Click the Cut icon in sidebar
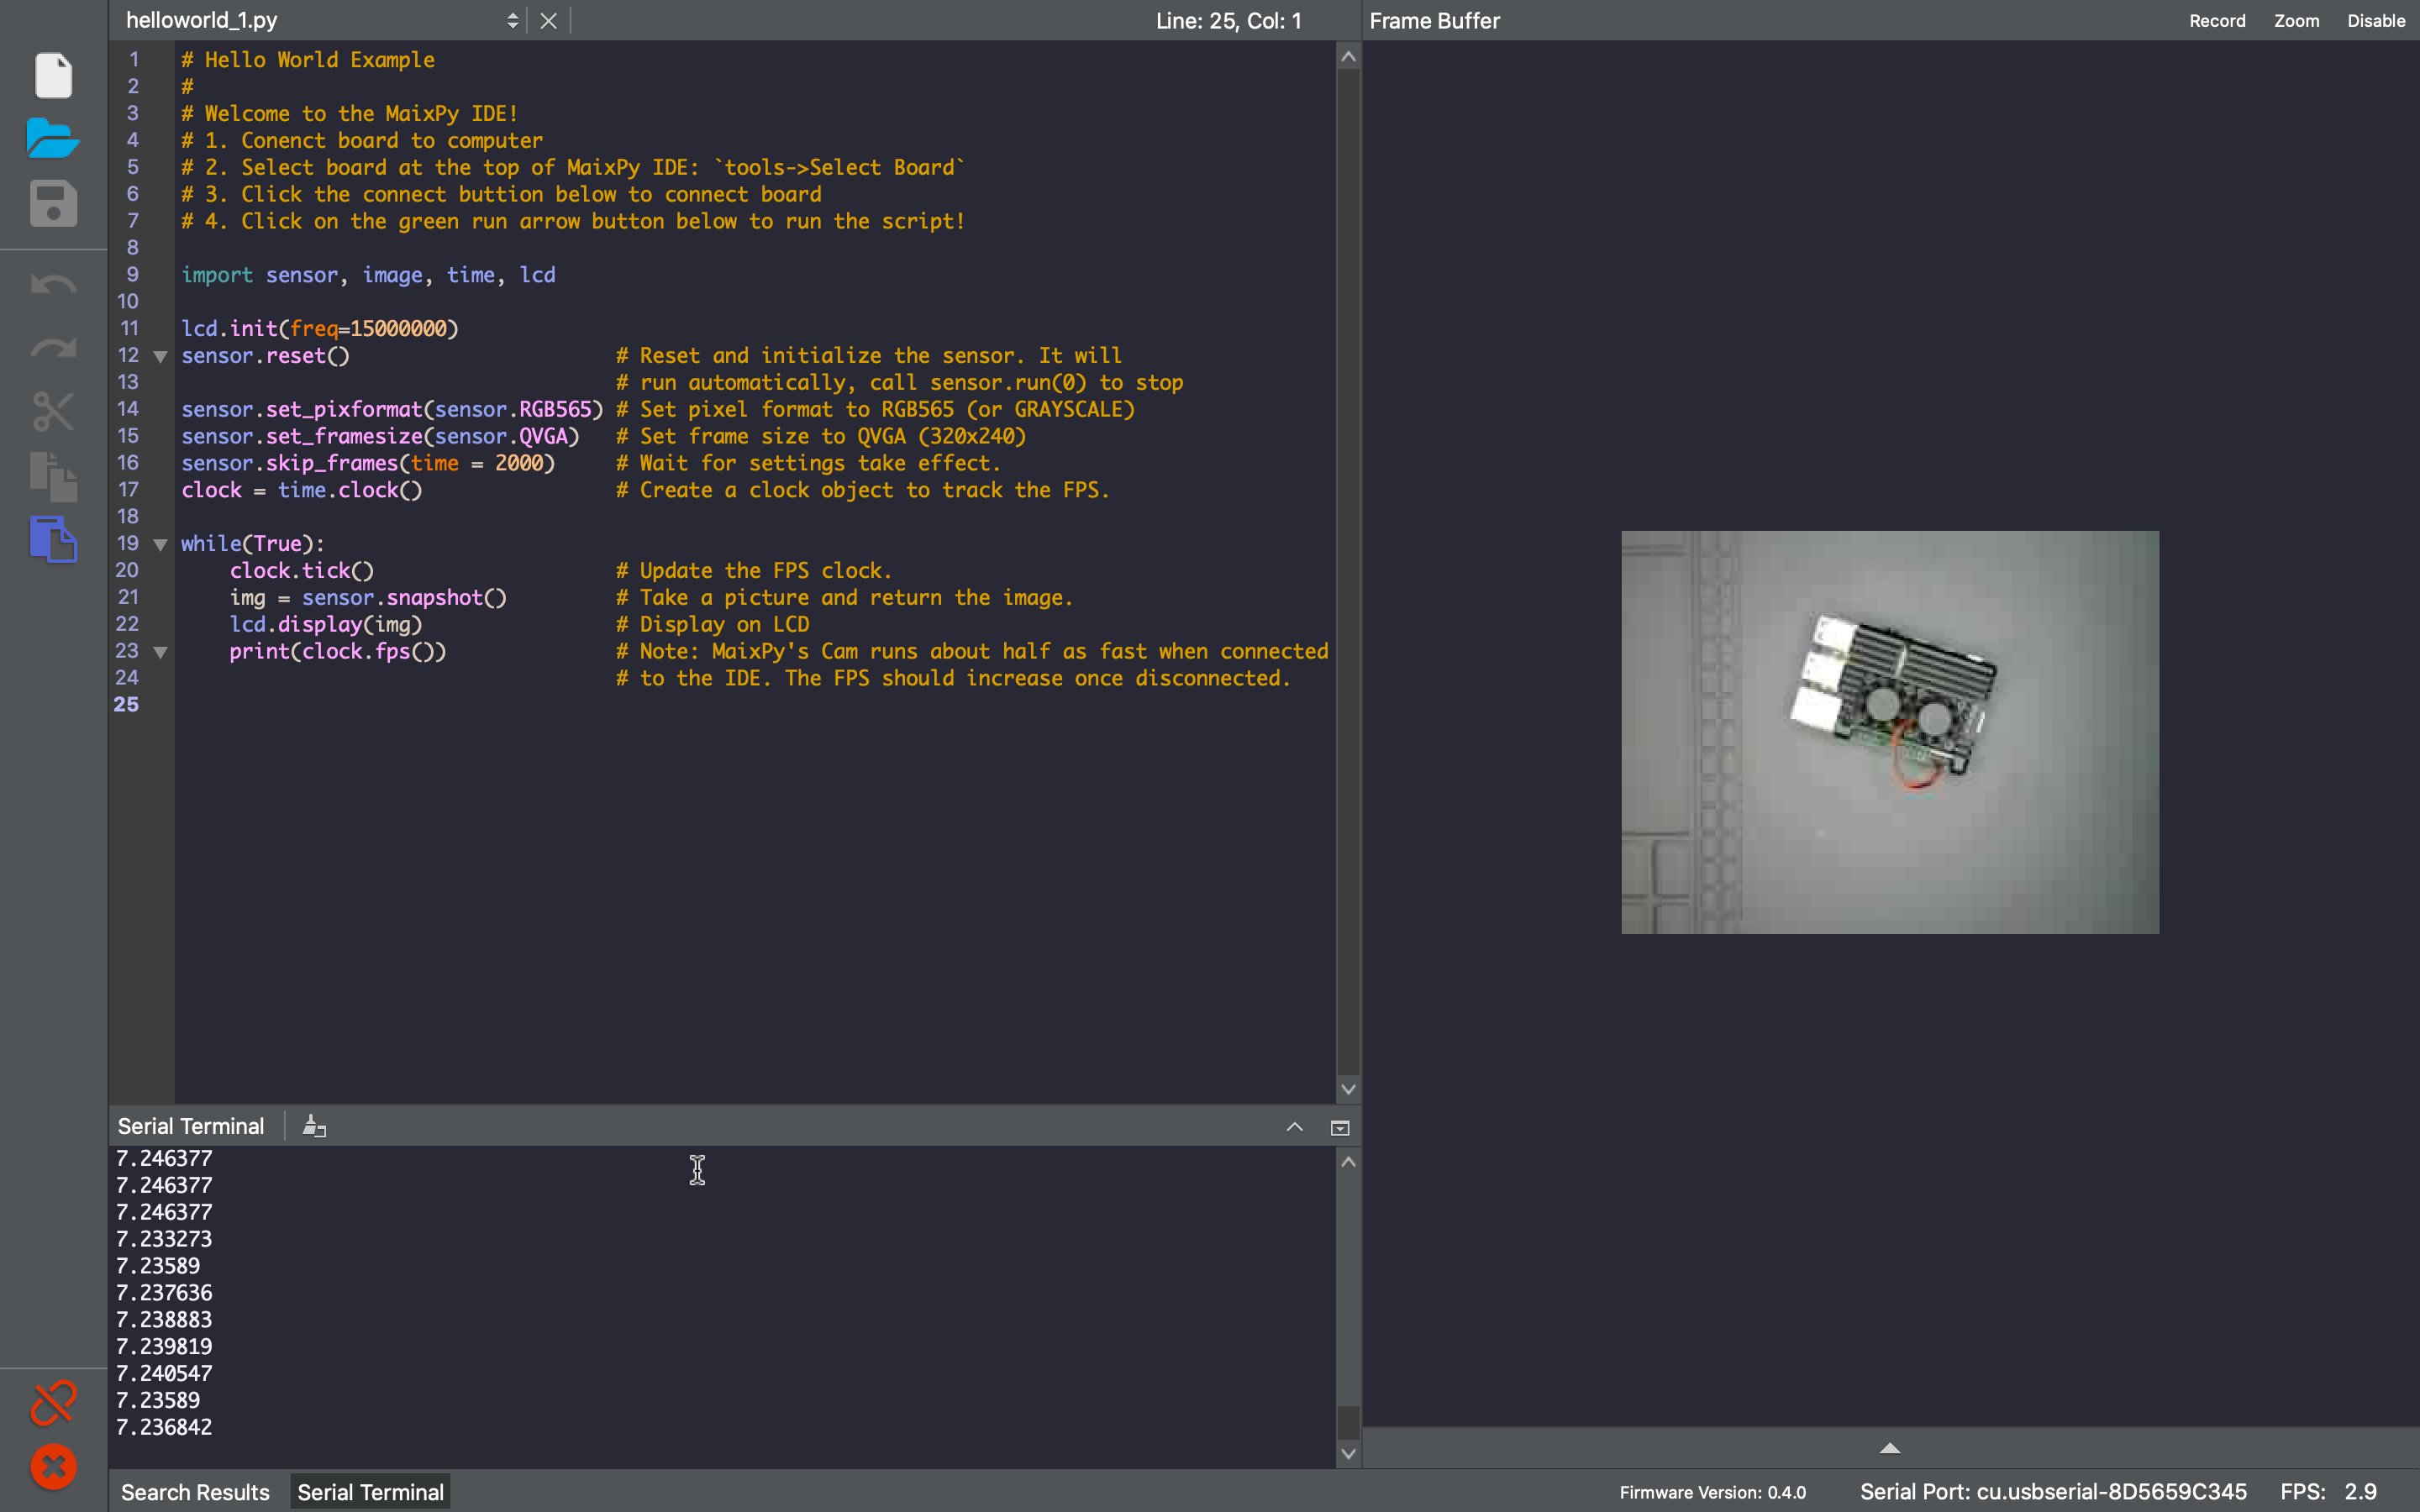 52,409
